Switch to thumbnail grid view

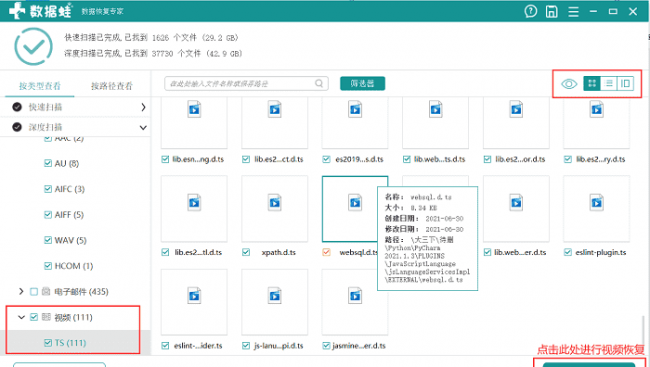pyautogui.click(x=592, y=83)
